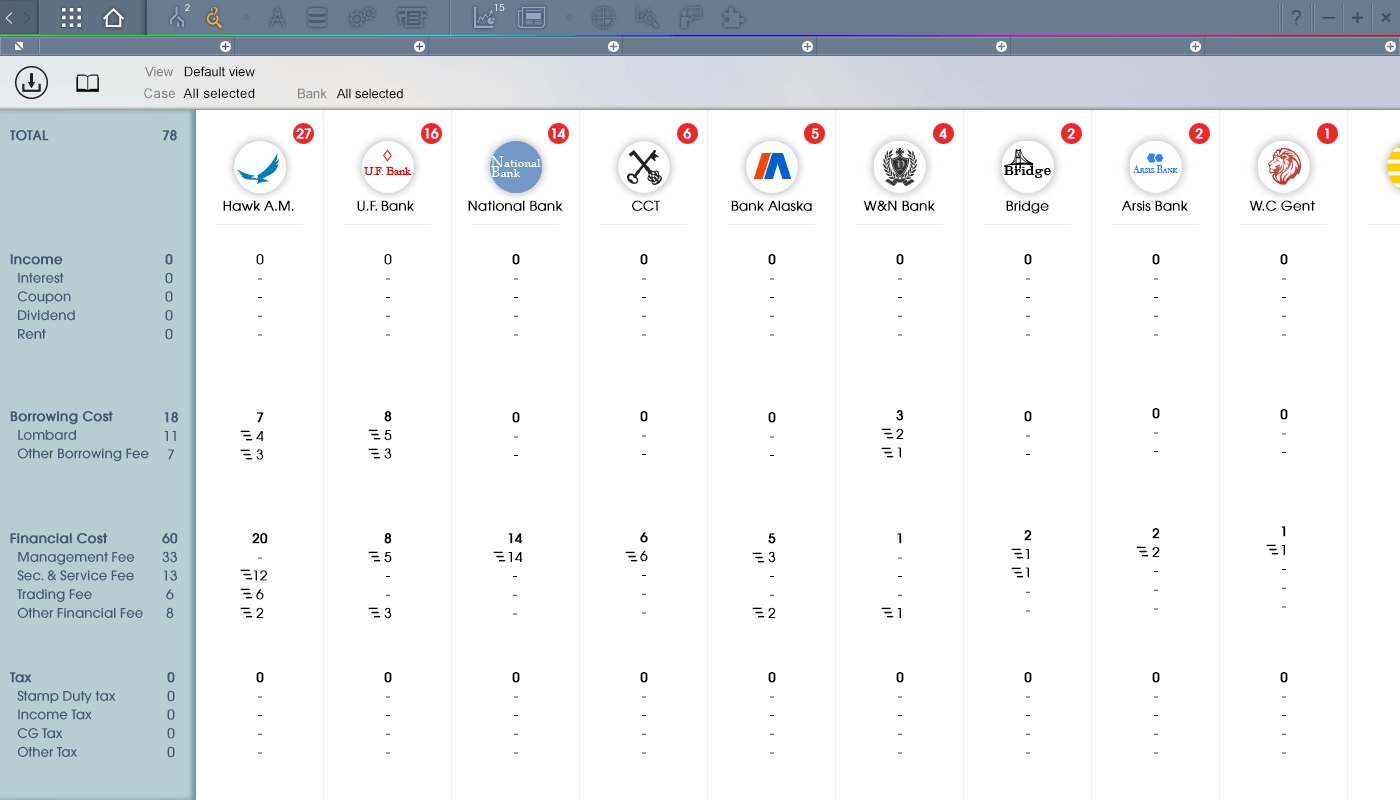Select the CCT crossed keys logo

click(644, 166)
